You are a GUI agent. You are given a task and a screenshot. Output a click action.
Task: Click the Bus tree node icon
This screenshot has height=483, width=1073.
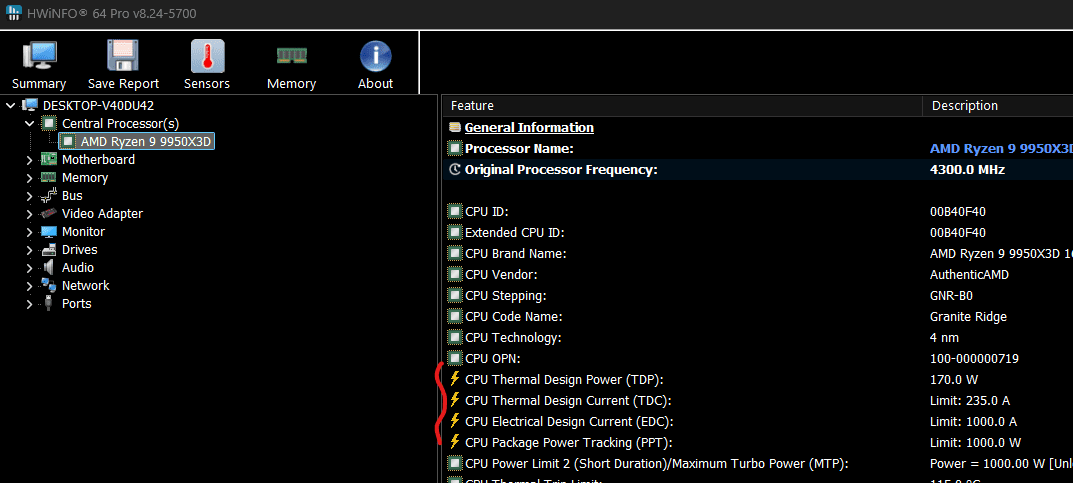pyautogui.click(x=49, y=196)
